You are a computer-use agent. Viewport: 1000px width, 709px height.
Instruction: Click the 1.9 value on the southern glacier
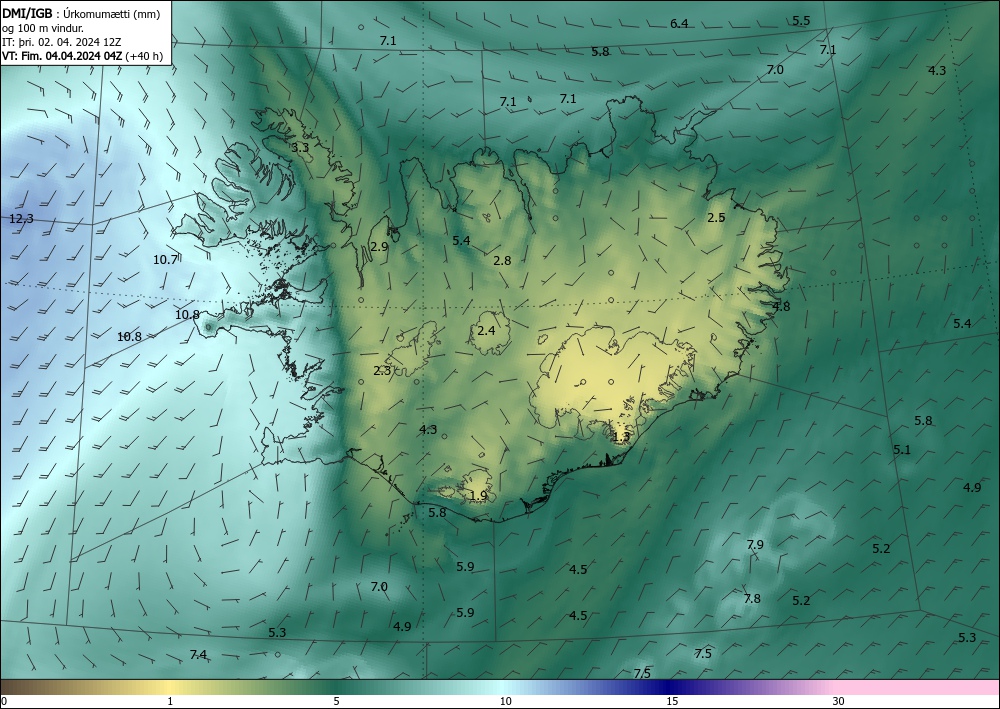[478, 496]
